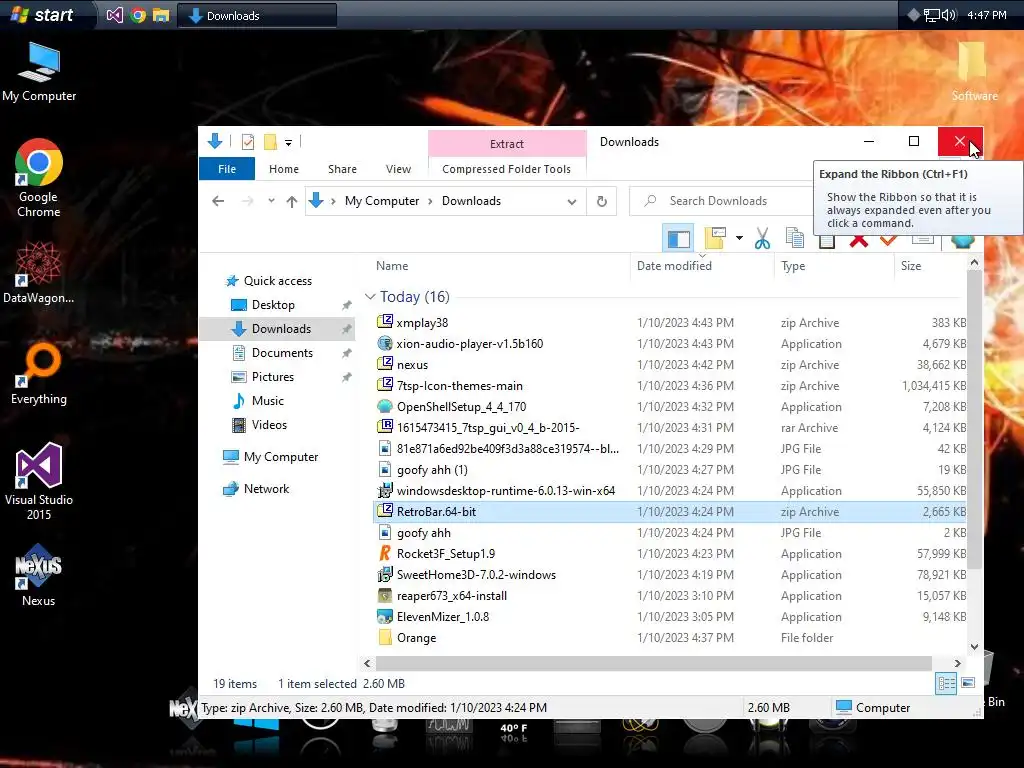Click the red X delete toolbar icon

[858, 241]
